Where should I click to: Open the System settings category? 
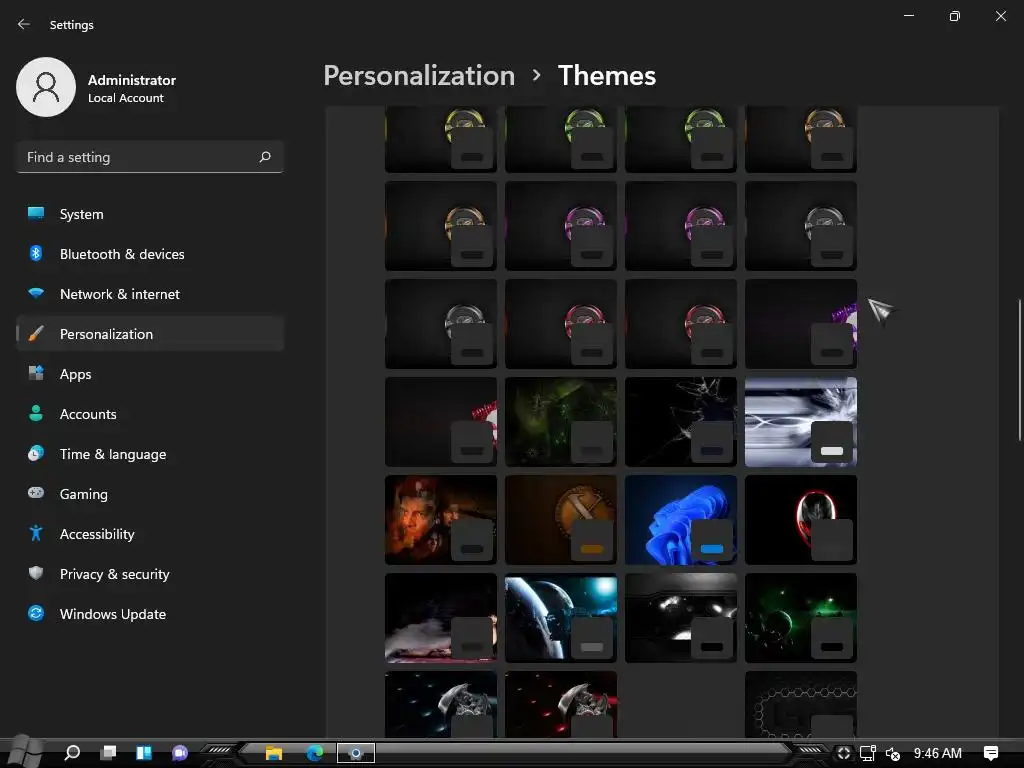150,214
